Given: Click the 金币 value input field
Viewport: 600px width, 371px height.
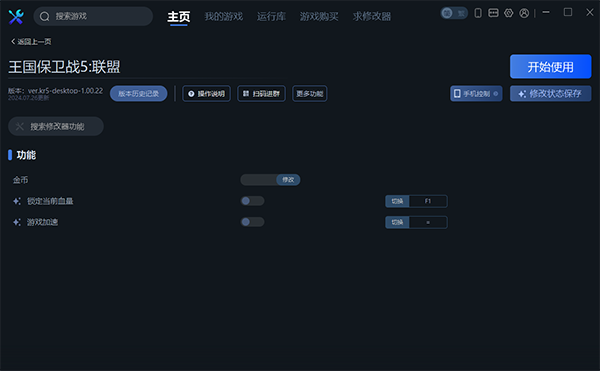Looking at the screenshot, I should [x=259, y=180].
